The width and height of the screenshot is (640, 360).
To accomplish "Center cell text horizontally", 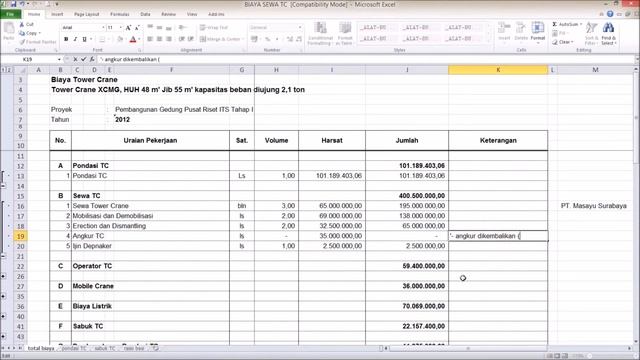I will tap(159, 39).
